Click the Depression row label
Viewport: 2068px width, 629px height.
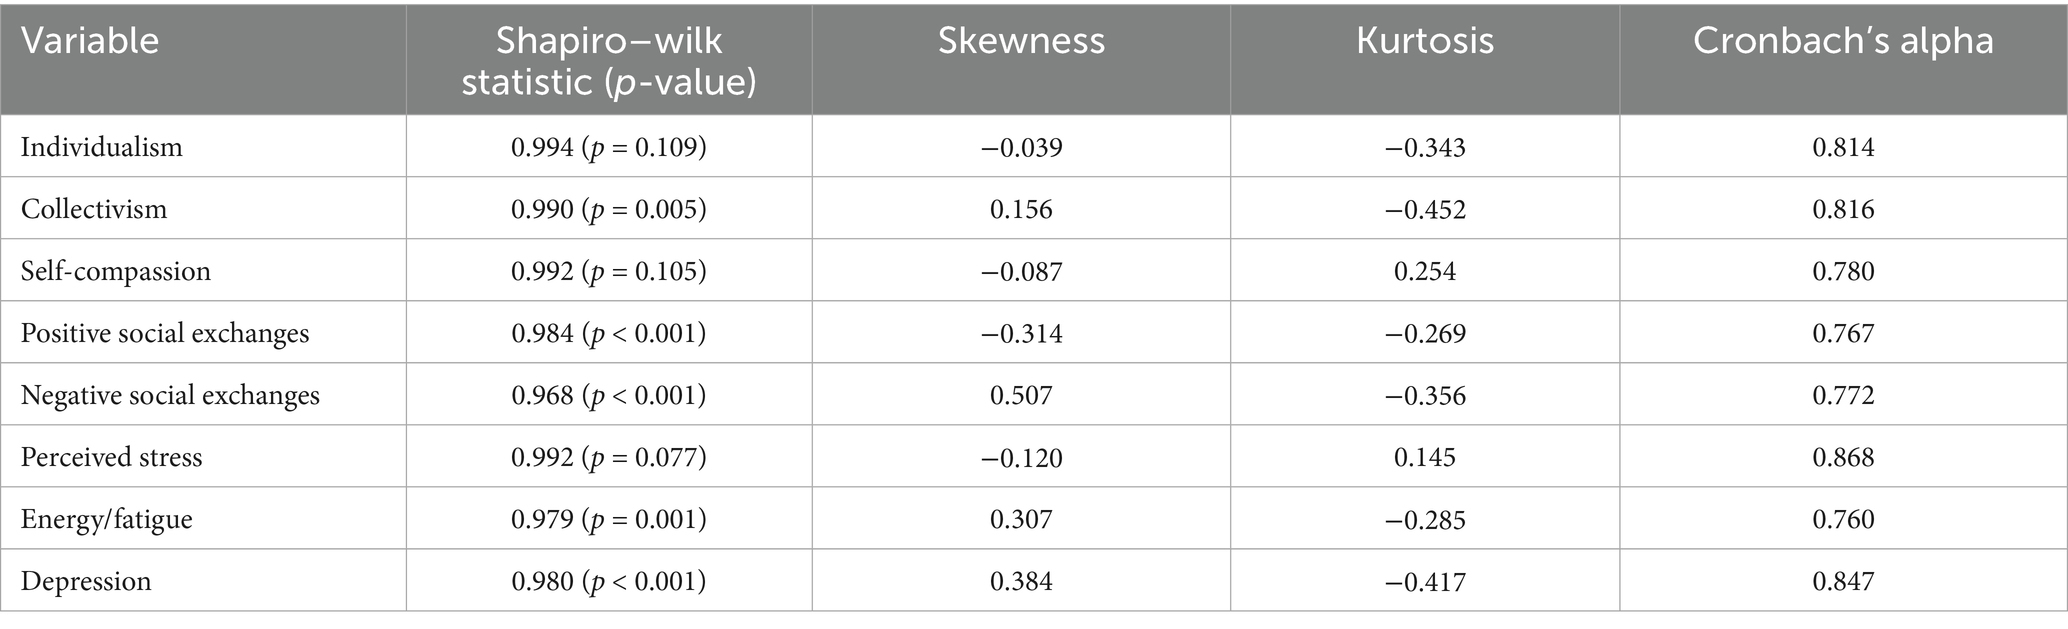pos(86,581)
